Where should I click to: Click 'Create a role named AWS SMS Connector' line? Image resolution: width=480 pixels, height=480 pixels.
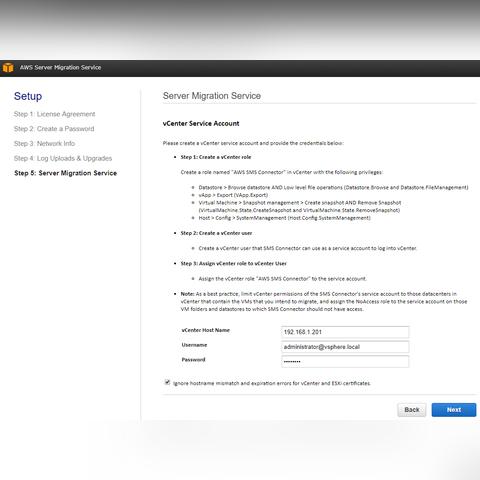(x=282, y=172)
